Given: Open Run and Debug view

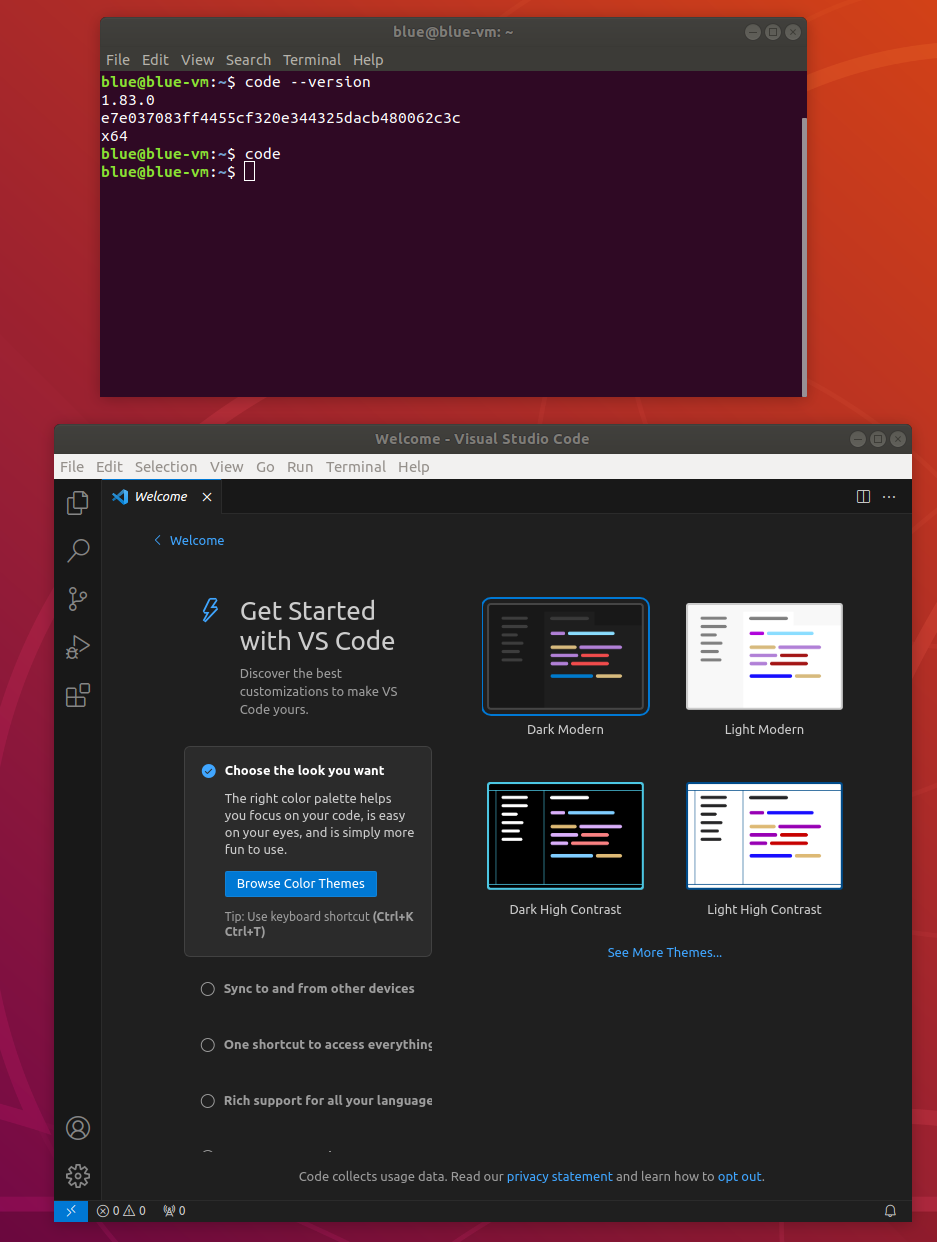Looking at the screenshot, I should pyautogui.click(x=77, y=647).
